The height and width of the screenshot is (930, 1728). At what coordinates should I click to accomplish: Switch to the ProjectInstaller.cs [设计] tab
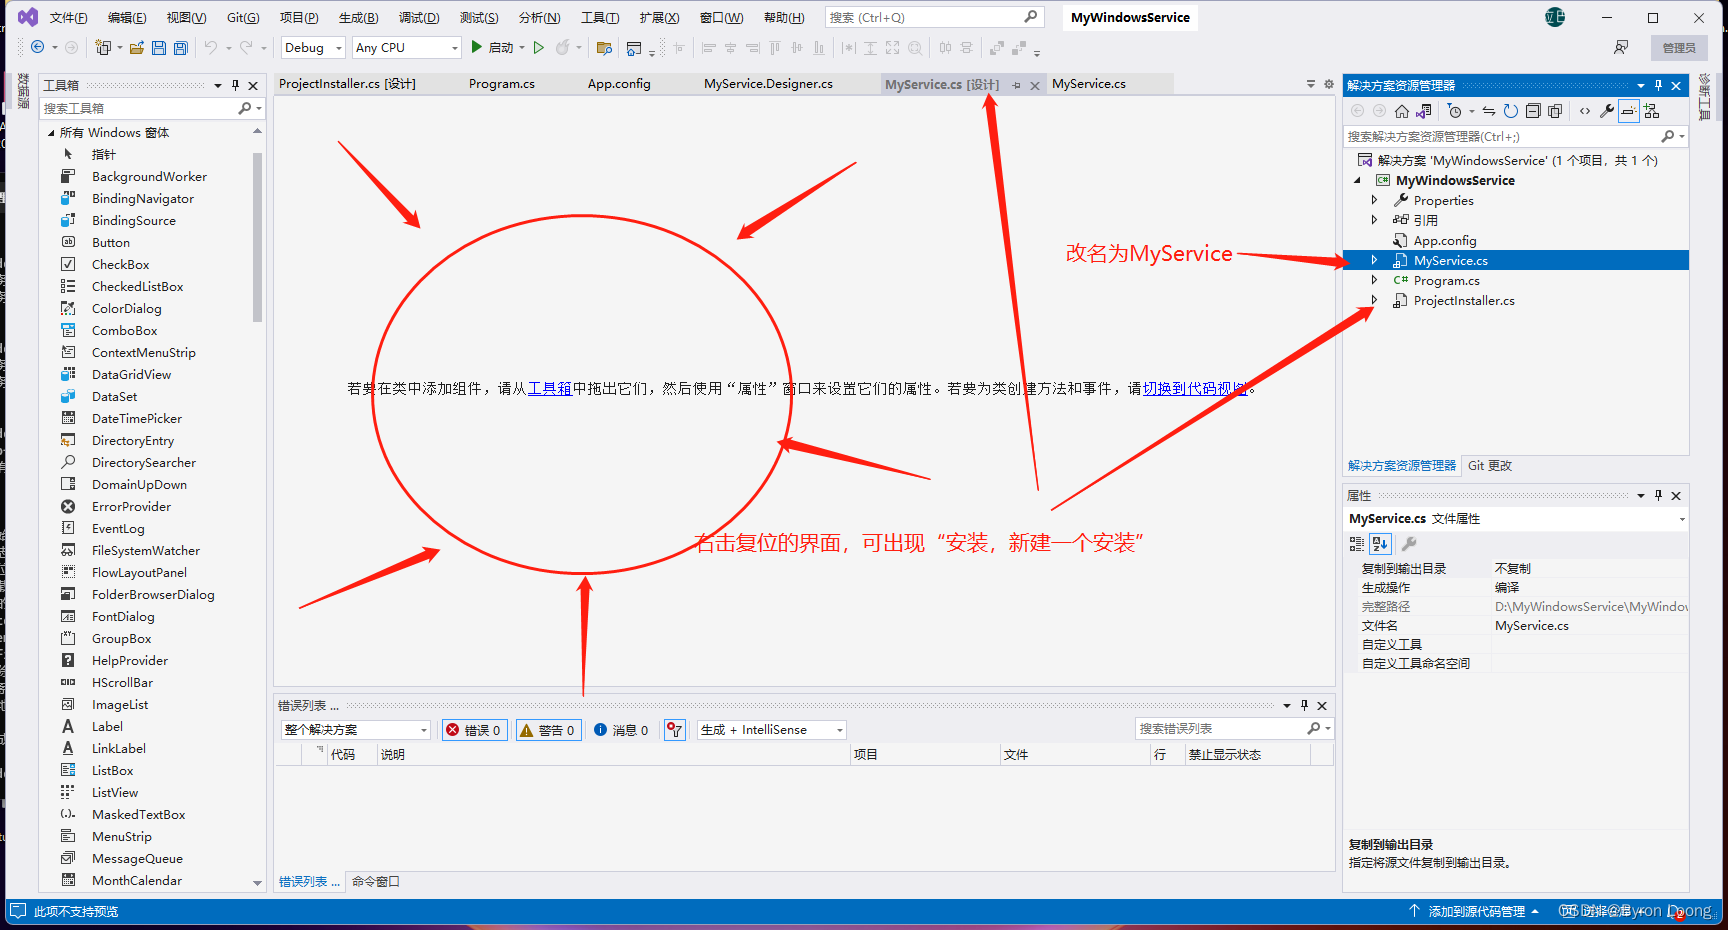point(347,84)
